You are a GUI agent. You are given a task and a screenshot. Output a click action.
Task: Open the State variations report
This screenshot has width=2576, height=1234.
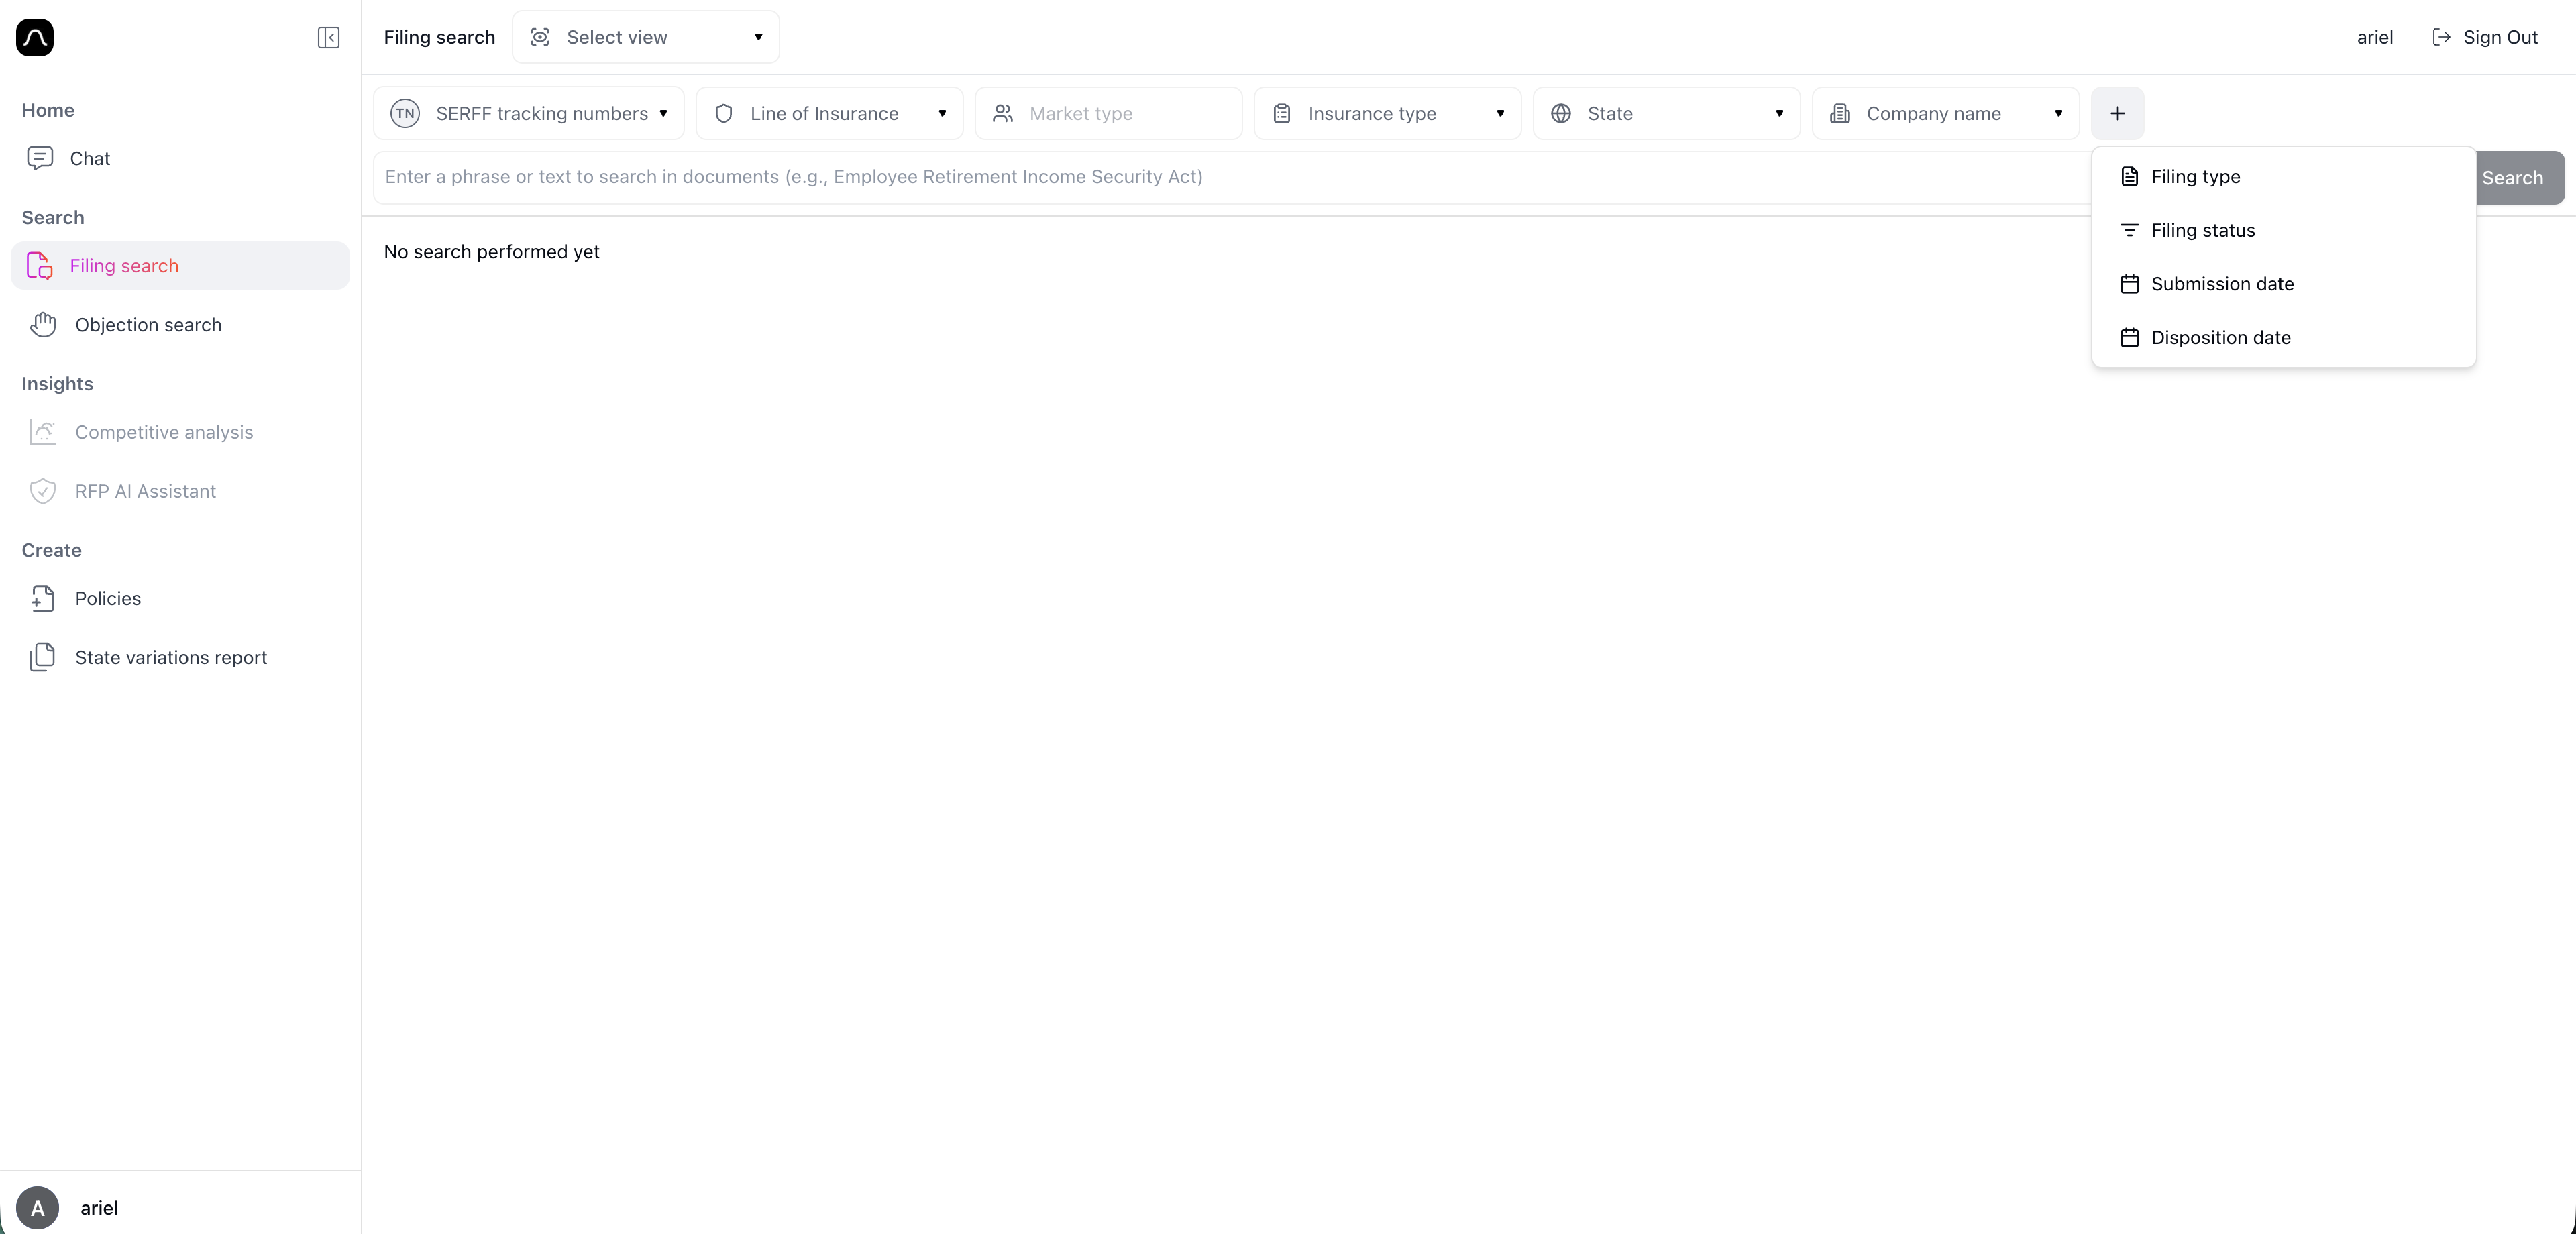(170, 657)
